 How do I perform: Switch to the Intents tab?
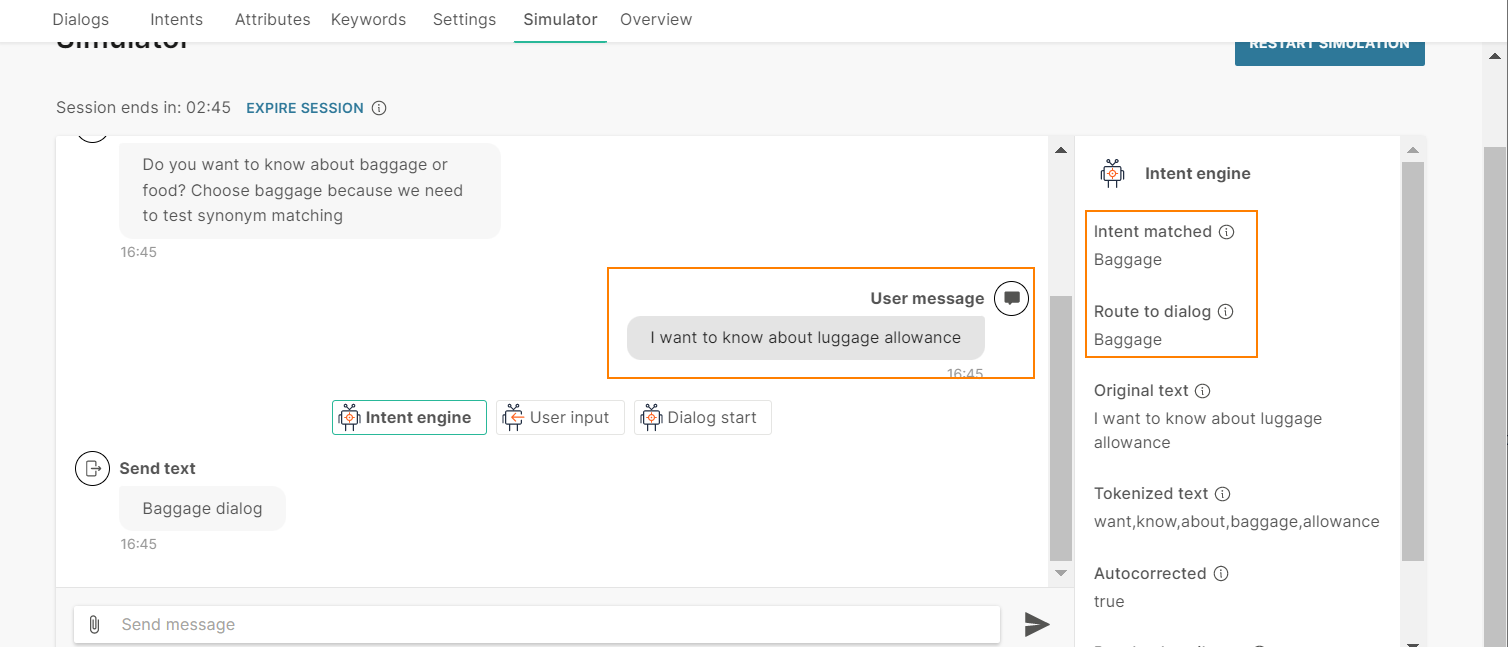point(176,19)
